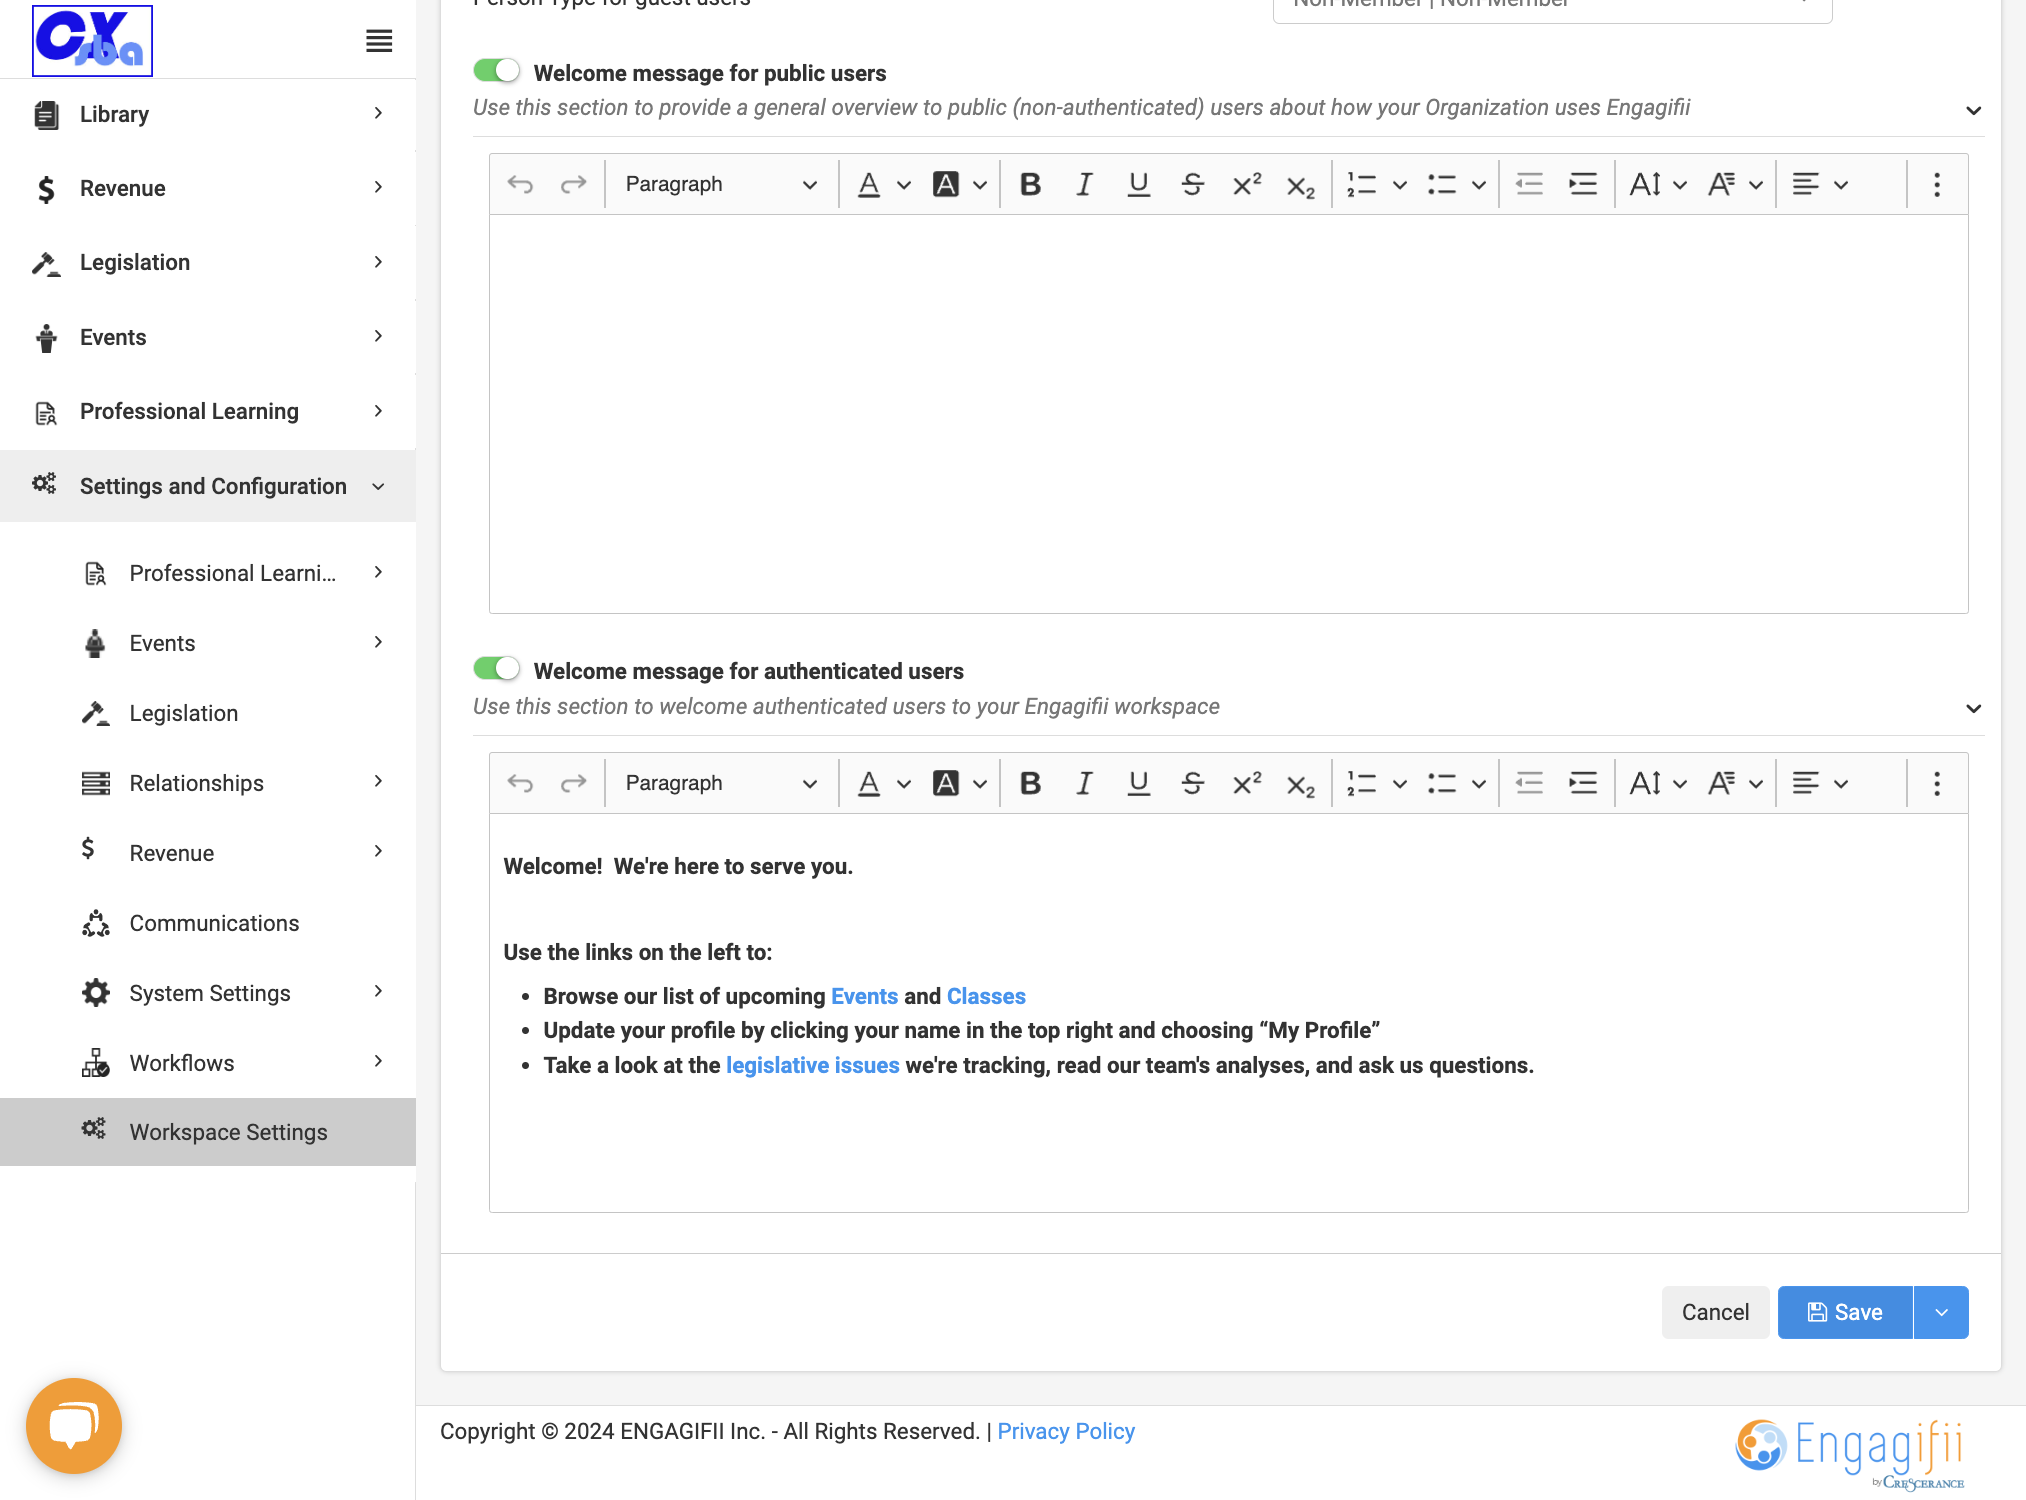Viewport: 2026px width, 1500px height.
Task: Open font size dropdown in public editor
Action: click(x=1658, y=184)
